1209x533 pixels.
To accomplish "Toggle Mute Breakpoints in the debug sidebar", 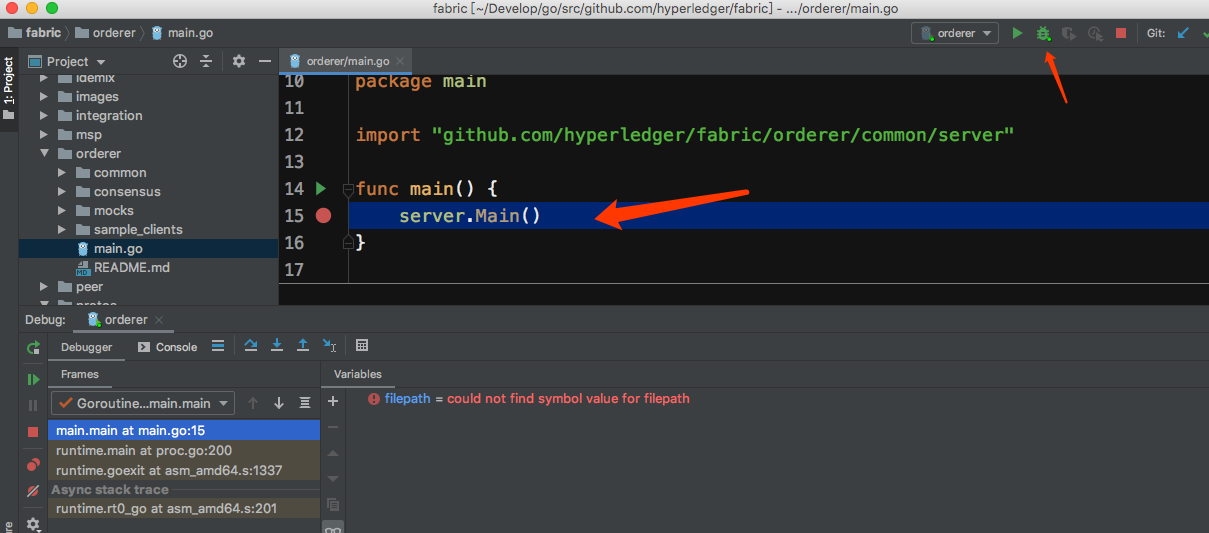I will click(33, 491).
